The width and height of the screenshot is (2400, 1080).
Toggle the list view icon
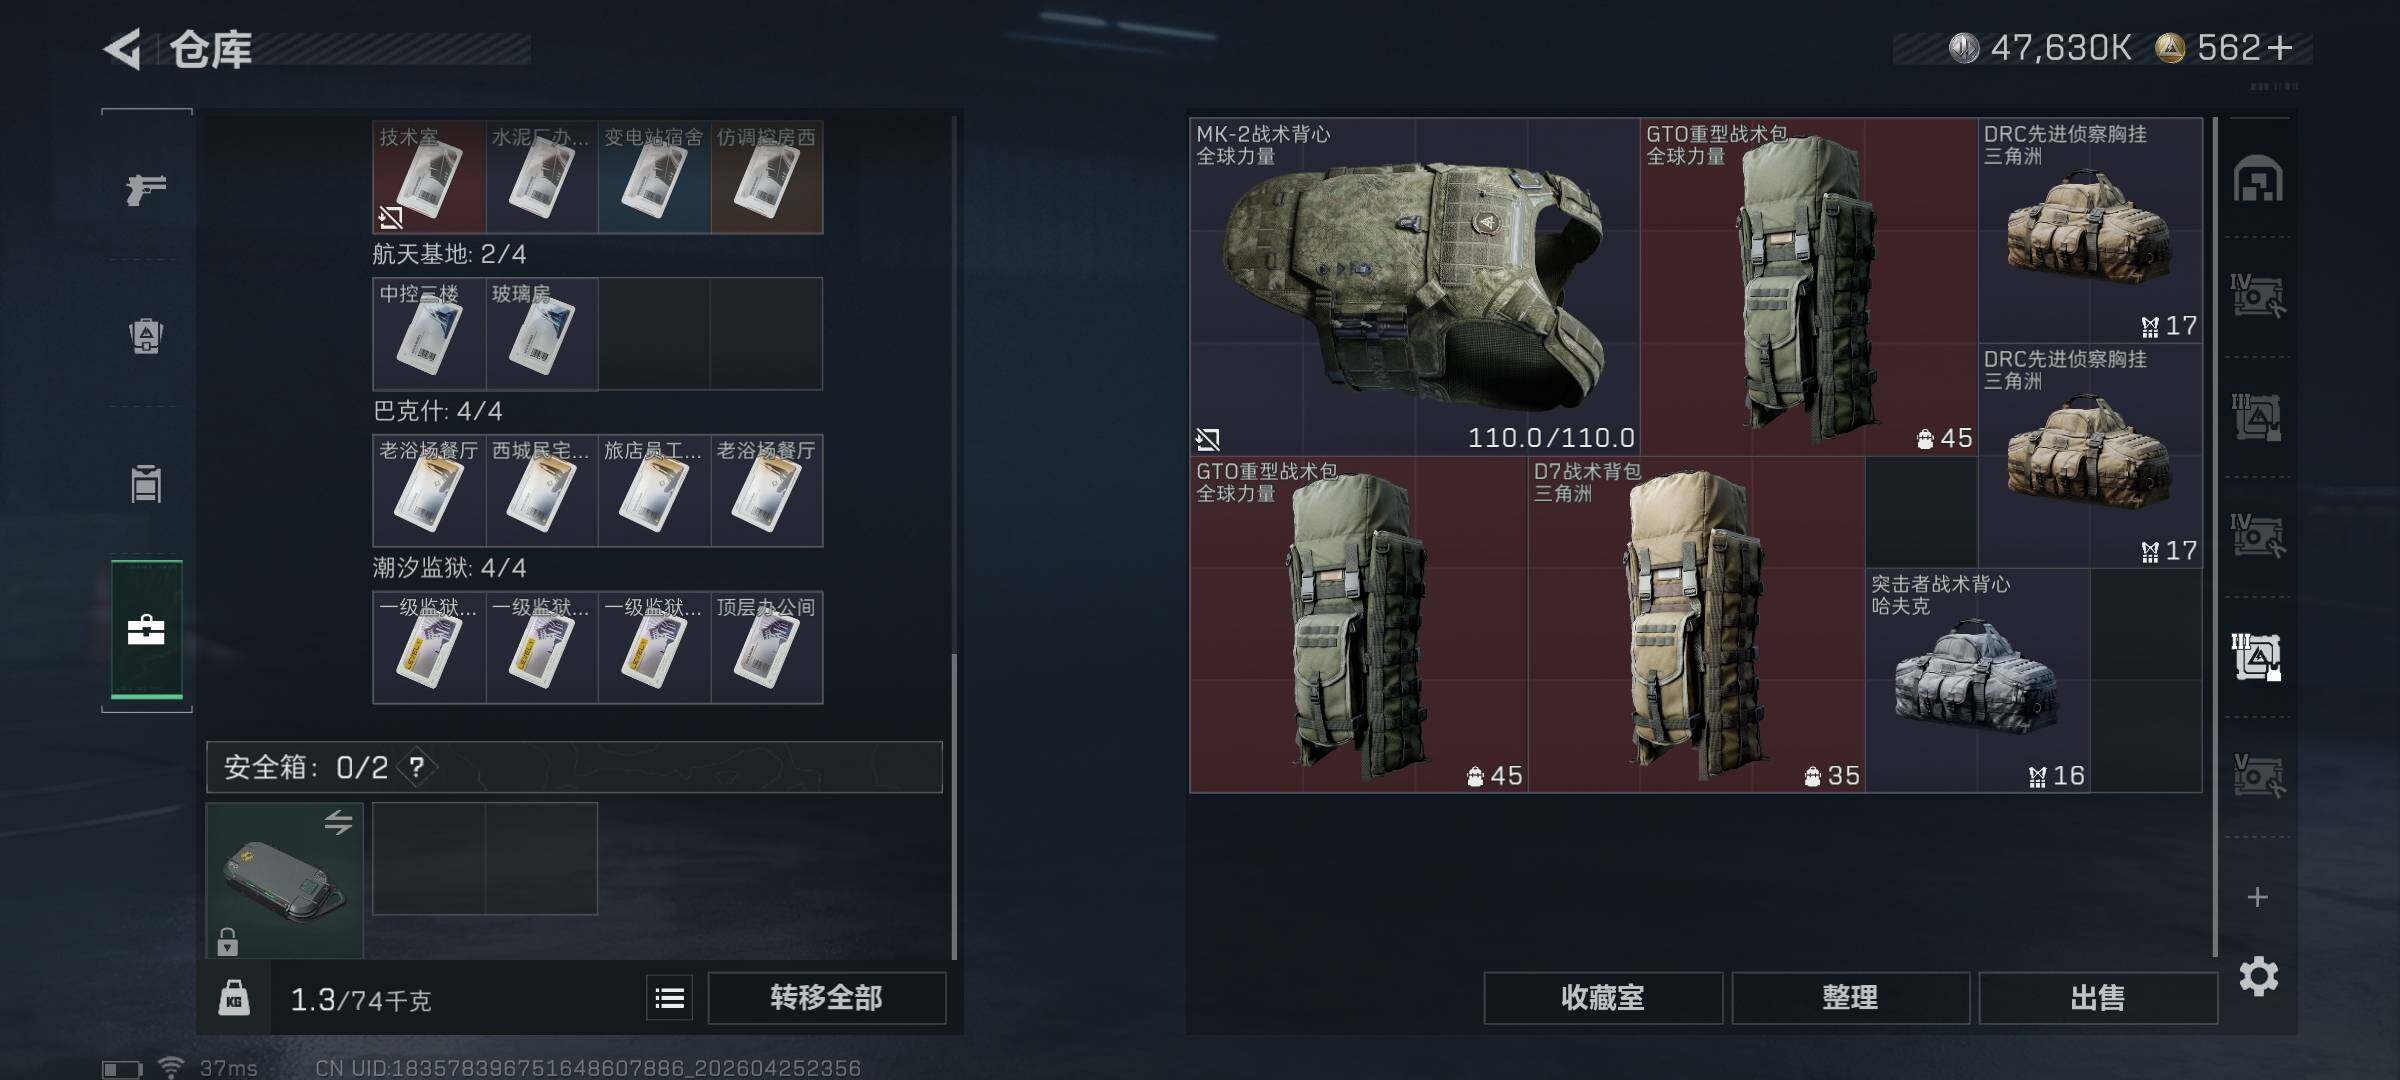click(669, 998)
